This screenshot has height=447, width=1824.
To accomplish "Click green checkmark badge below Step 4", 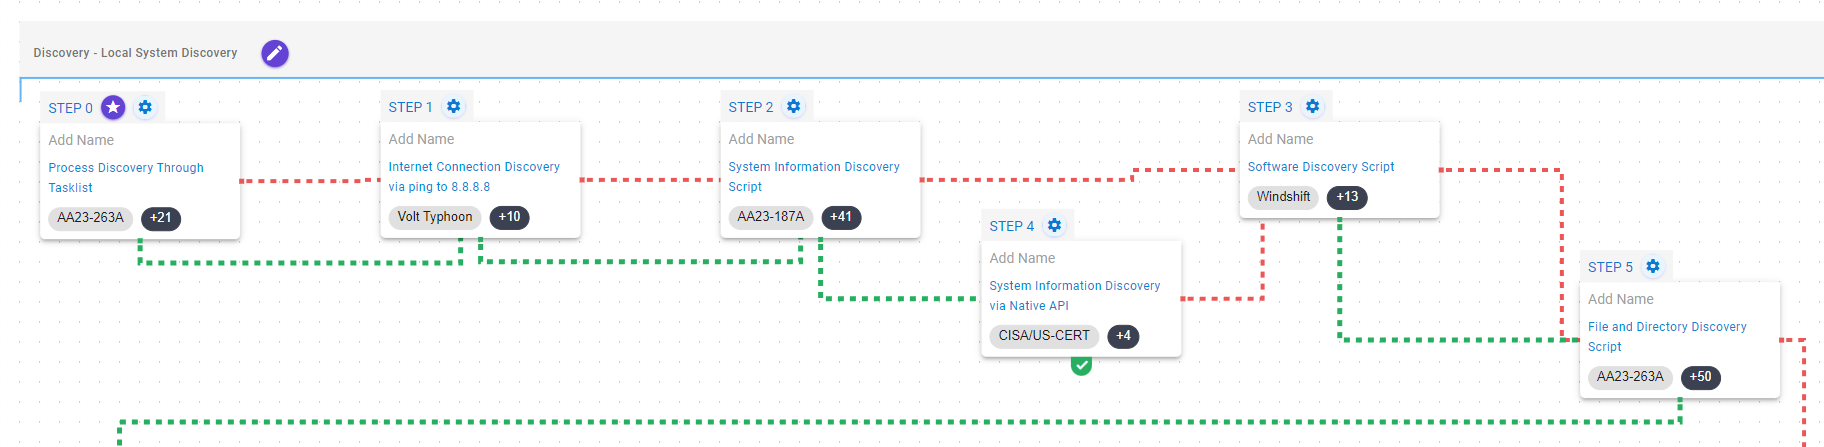I will click(1081, 366).
